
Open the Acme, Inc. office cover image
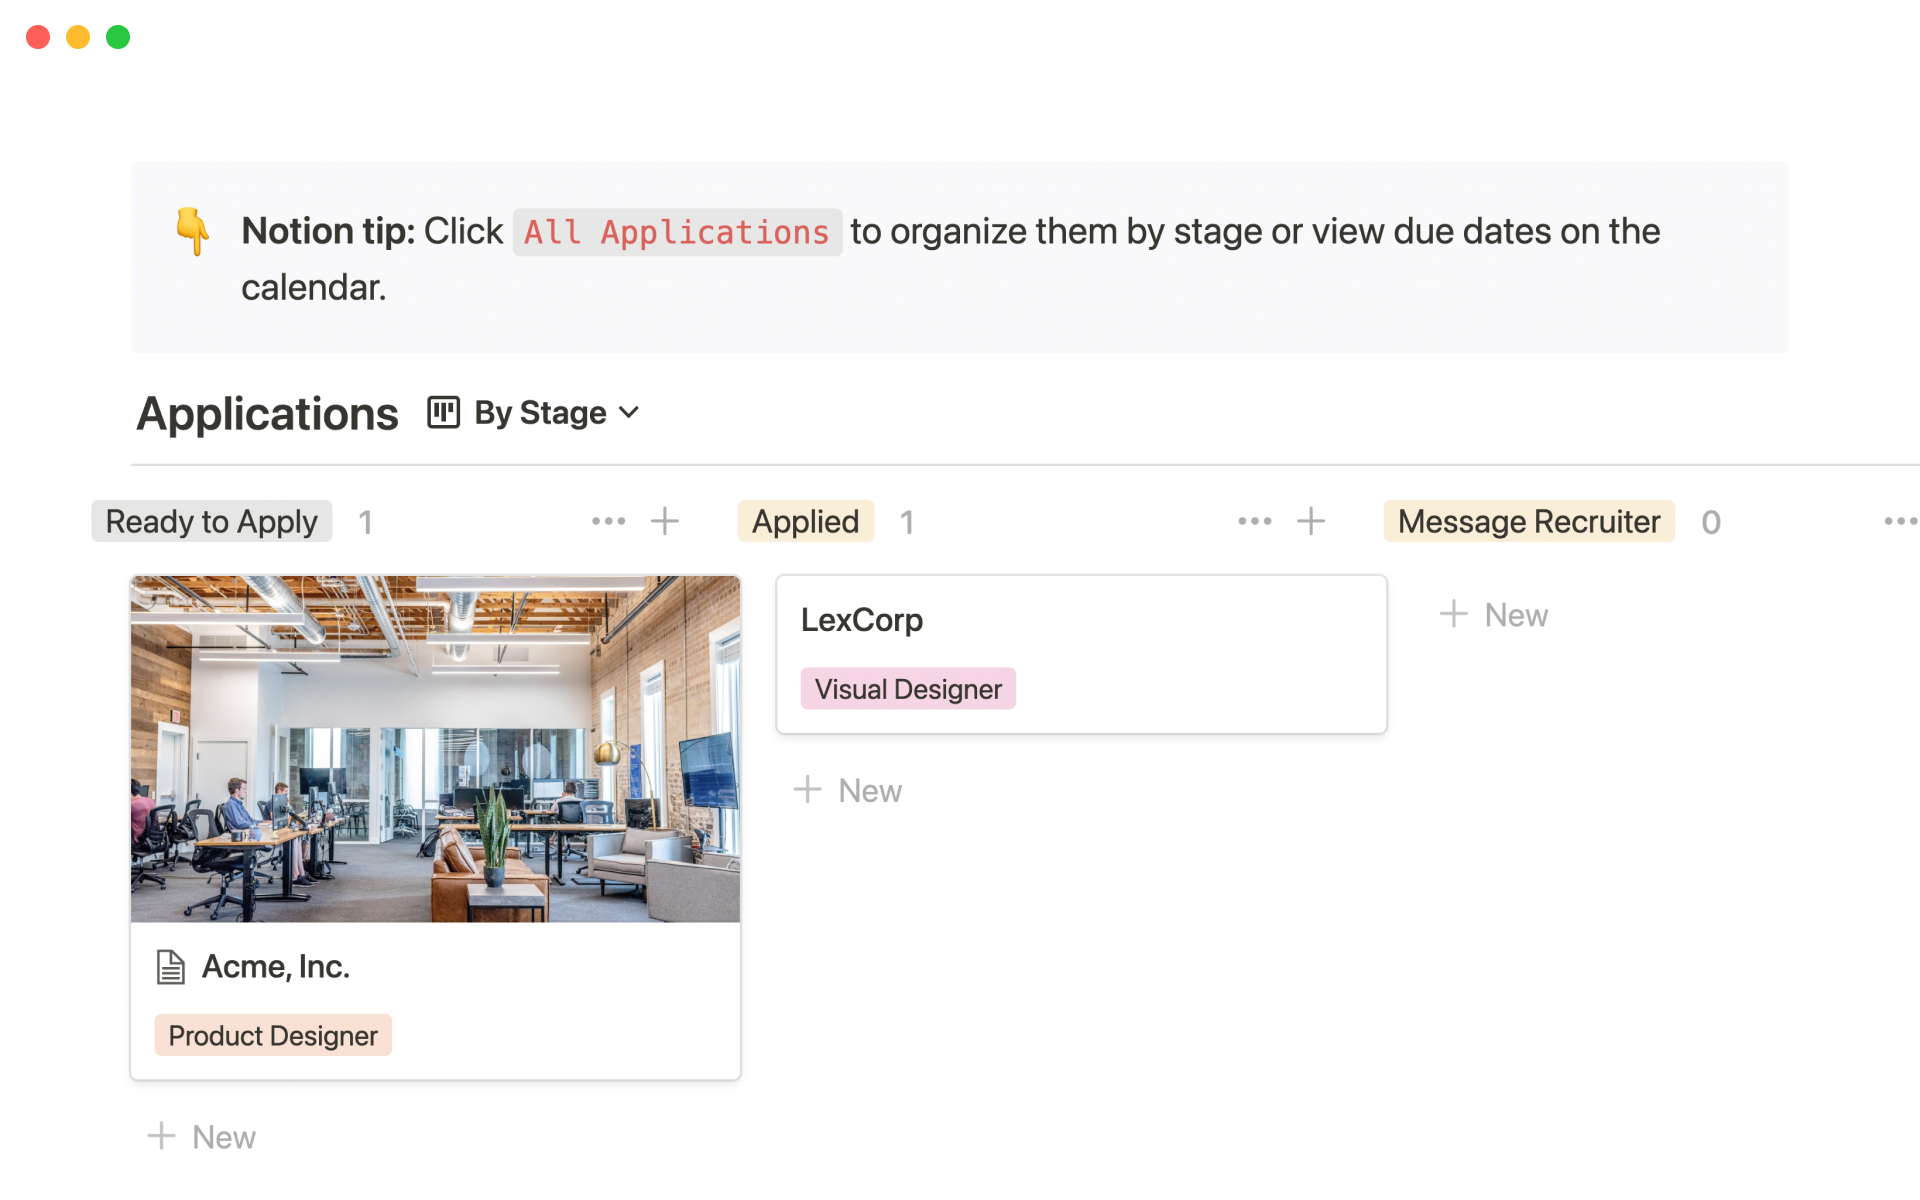point(435,748)
